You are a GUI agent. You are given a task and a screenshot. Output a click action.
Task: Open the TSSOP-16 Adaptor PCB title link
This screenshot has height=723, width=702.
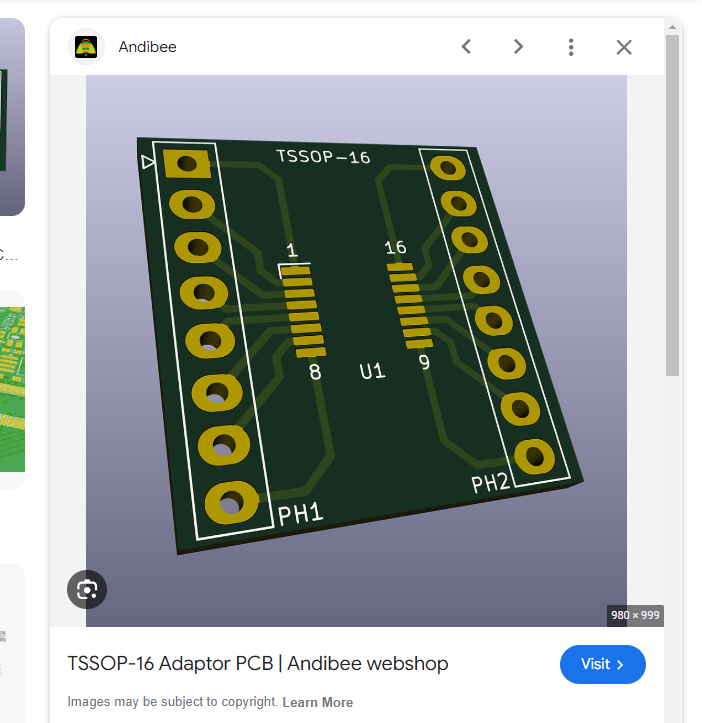[x=258, y=664]
